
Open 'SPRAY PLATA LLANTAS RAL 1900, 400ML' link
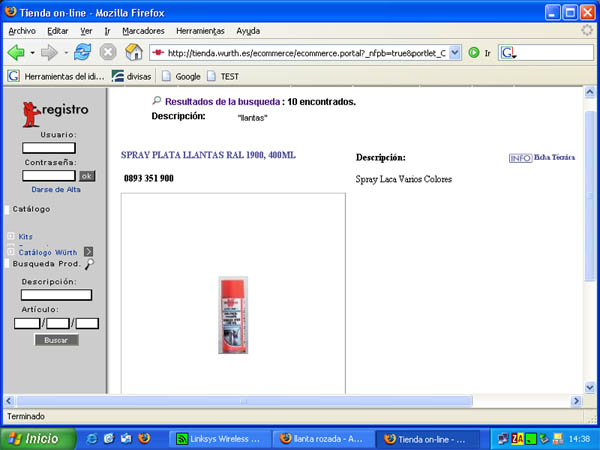(208, 155)
